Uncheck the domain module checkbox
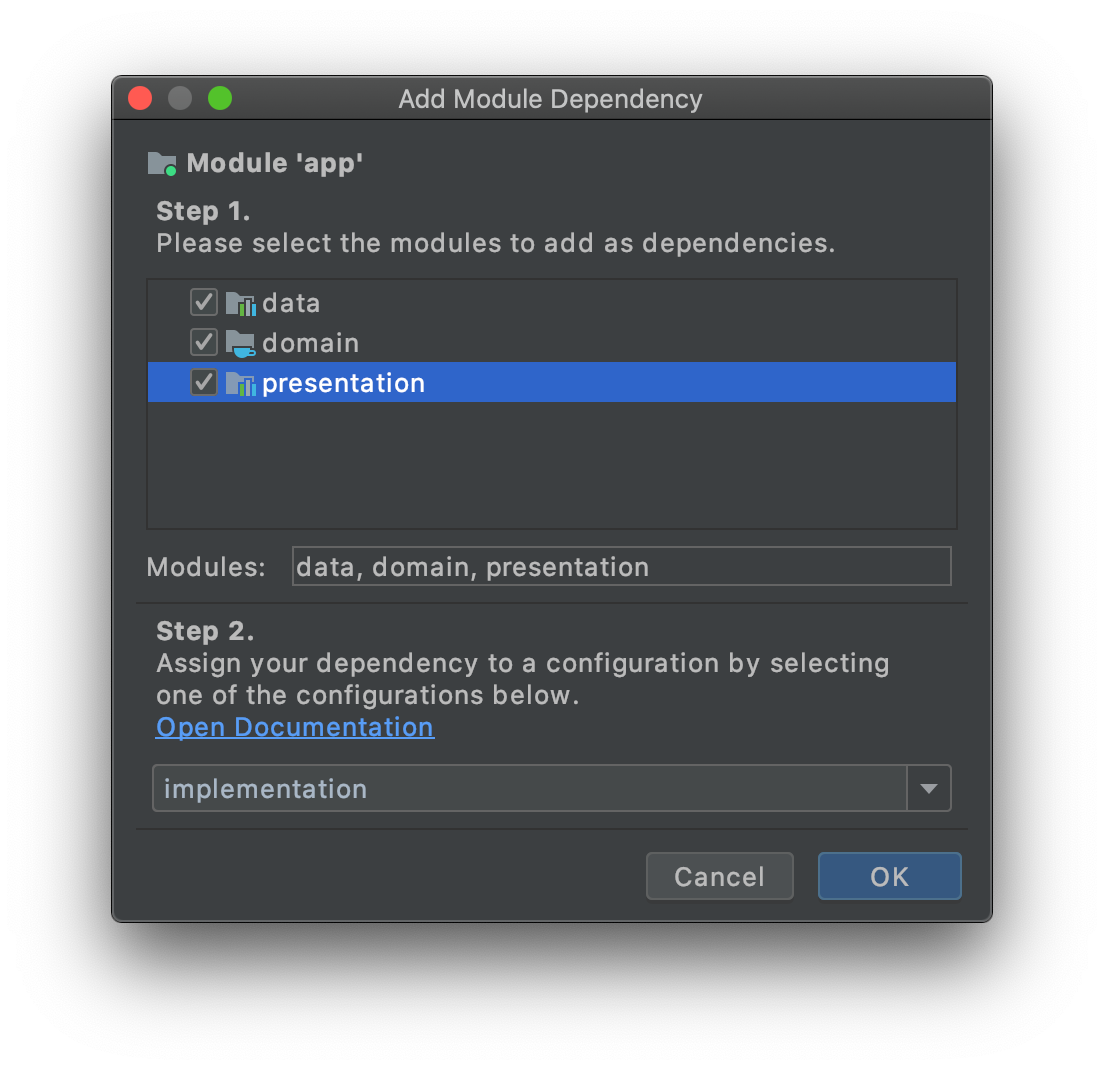This screenshot has width=1104, height=1070. click(203, 342)
